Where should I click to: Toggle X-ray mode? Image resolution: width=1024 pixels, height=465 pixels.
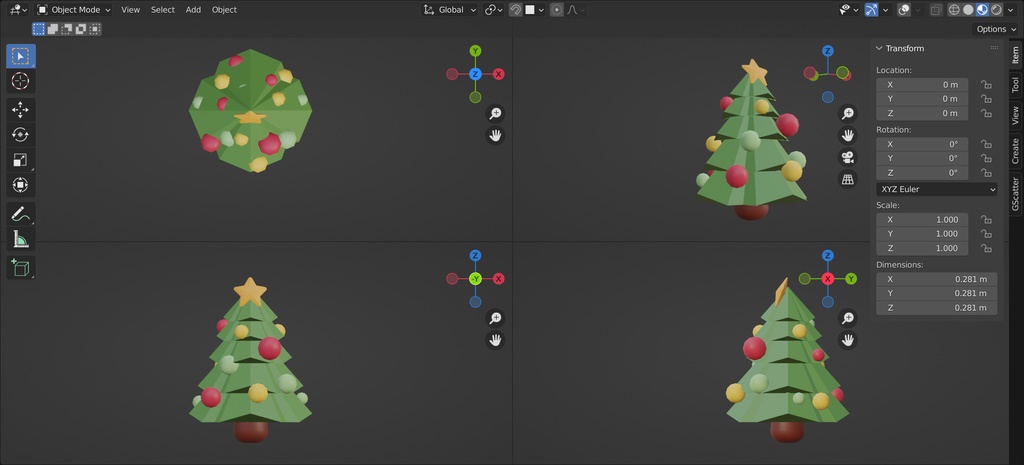coord(936,10)
